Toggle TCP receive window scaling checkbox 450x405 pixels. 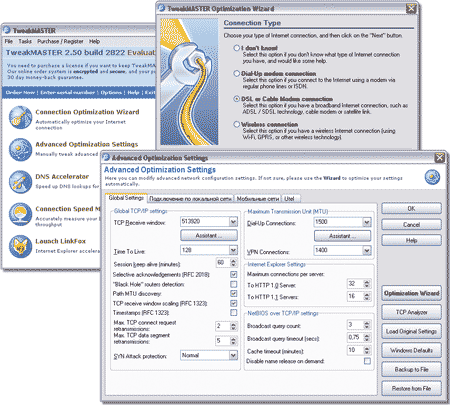[x=234, y=303]
